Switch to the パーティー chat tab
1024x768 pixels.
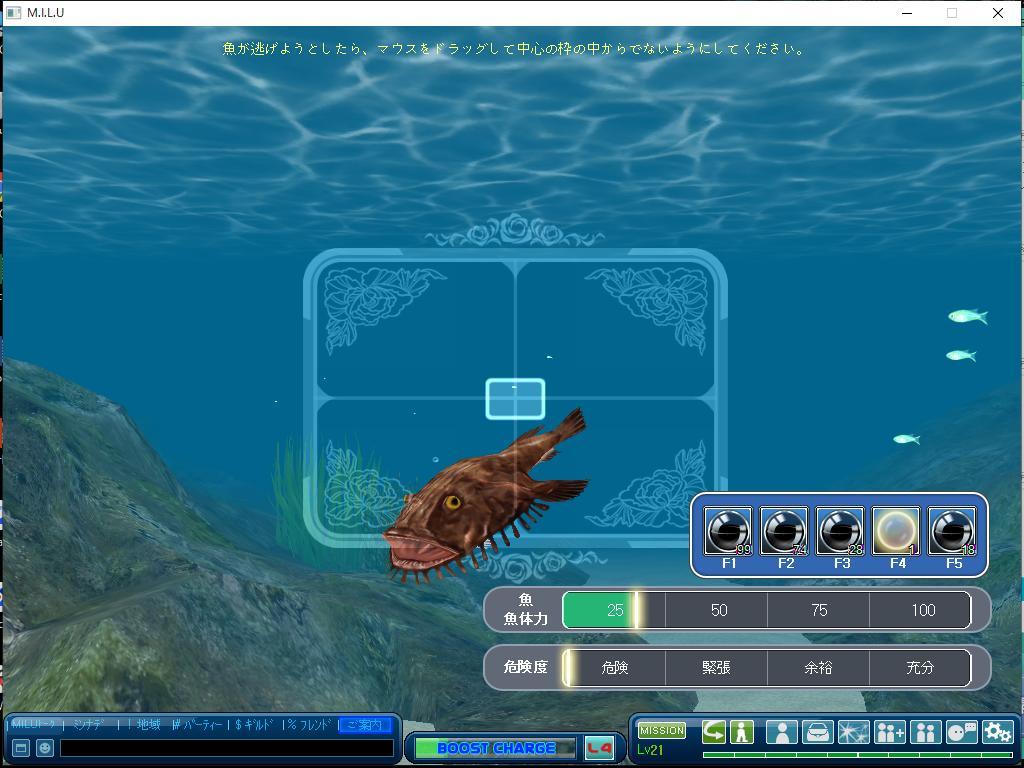pyautogui.click(x=198, y=725)
